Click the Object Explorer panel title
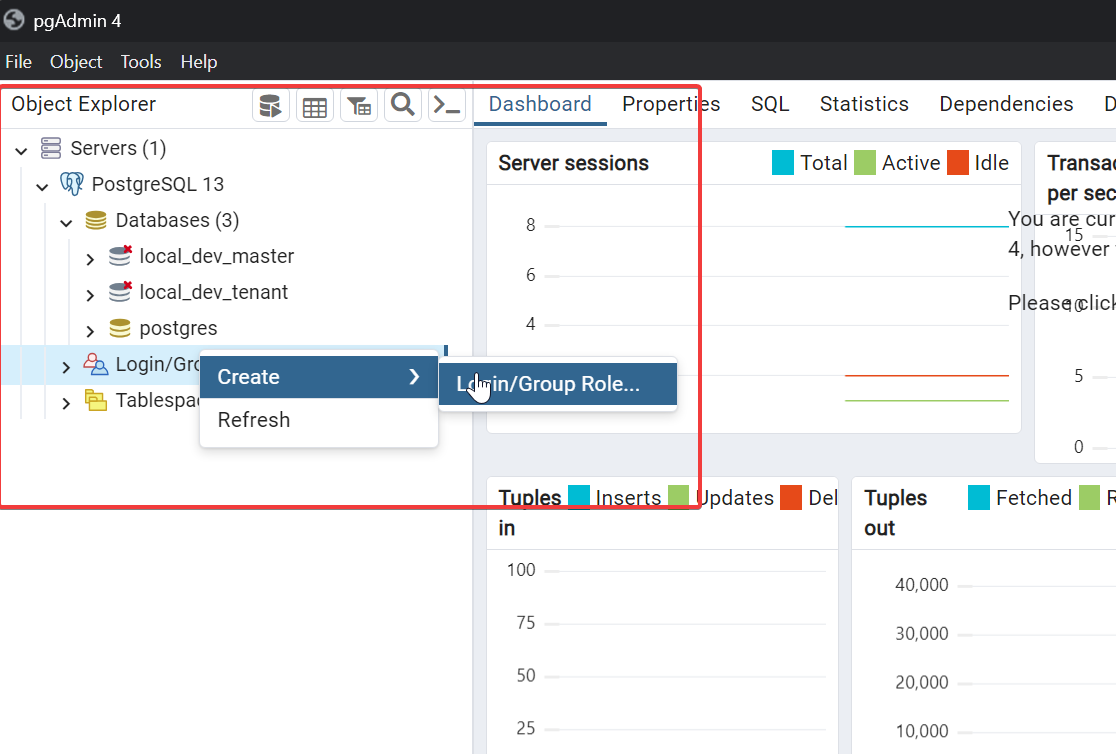The image size is (1116, 754). pyautogui.click(x=83, y=104)
